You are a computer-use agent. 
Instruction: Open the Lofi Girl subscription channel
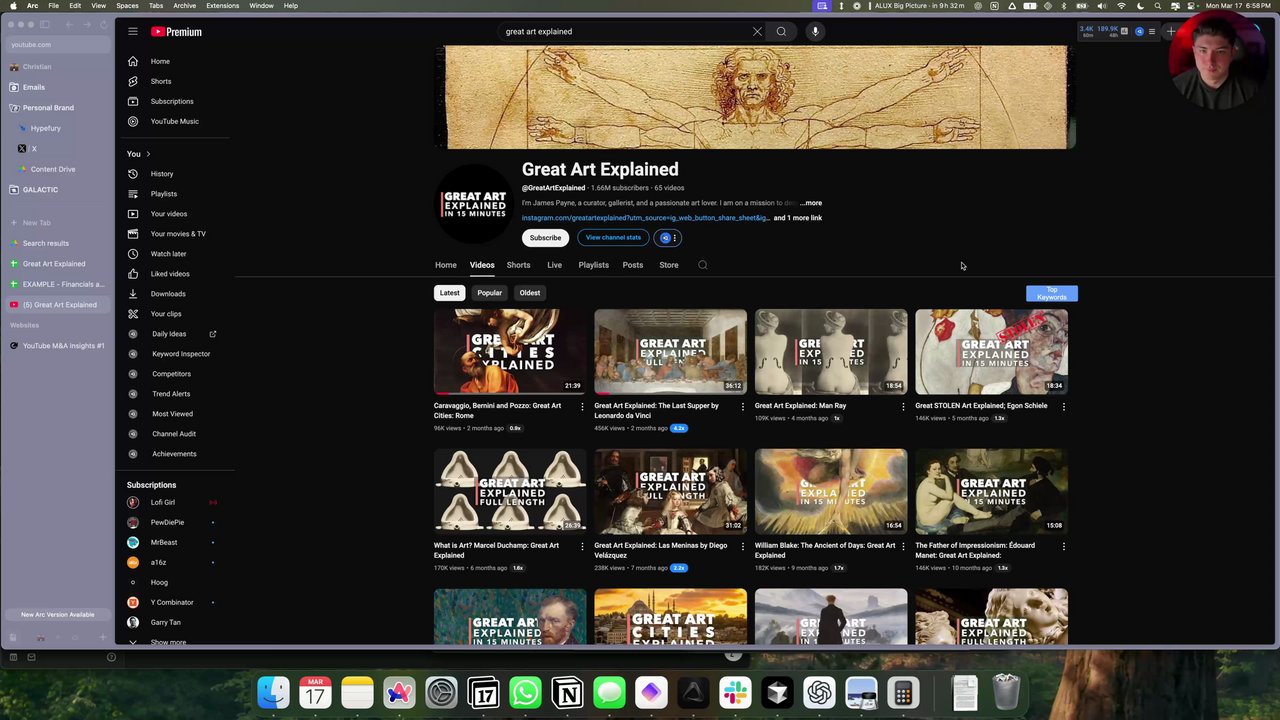(x=163, y=502)
